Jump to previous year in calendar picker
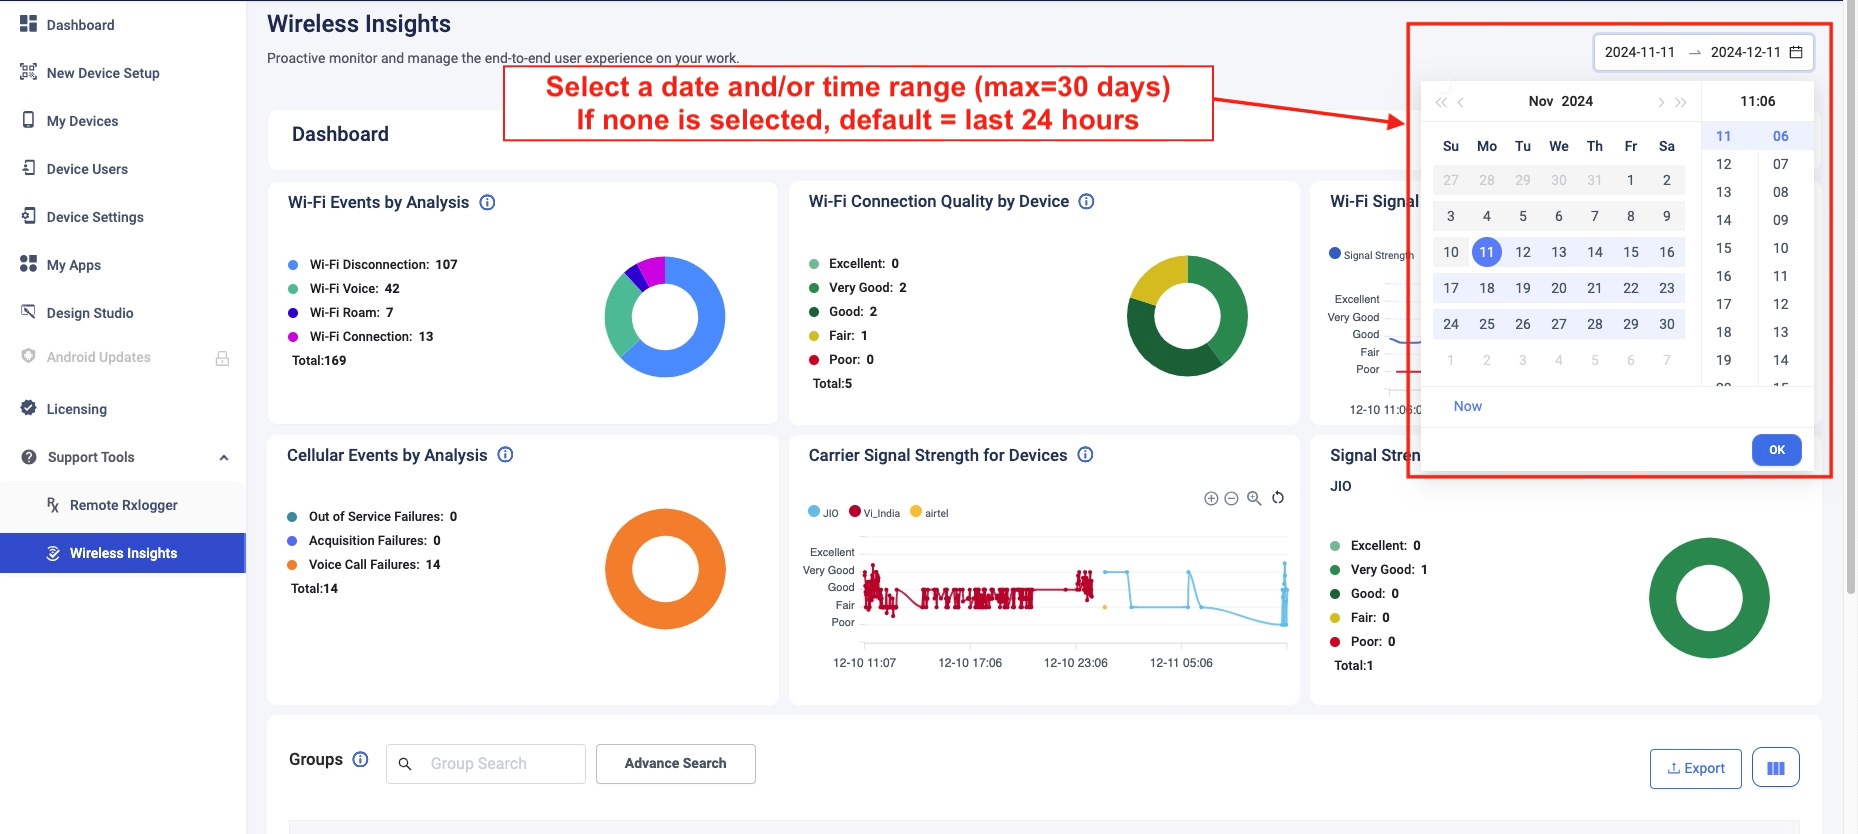This screenshot has width=1858, height=834. click(1440, 102)
